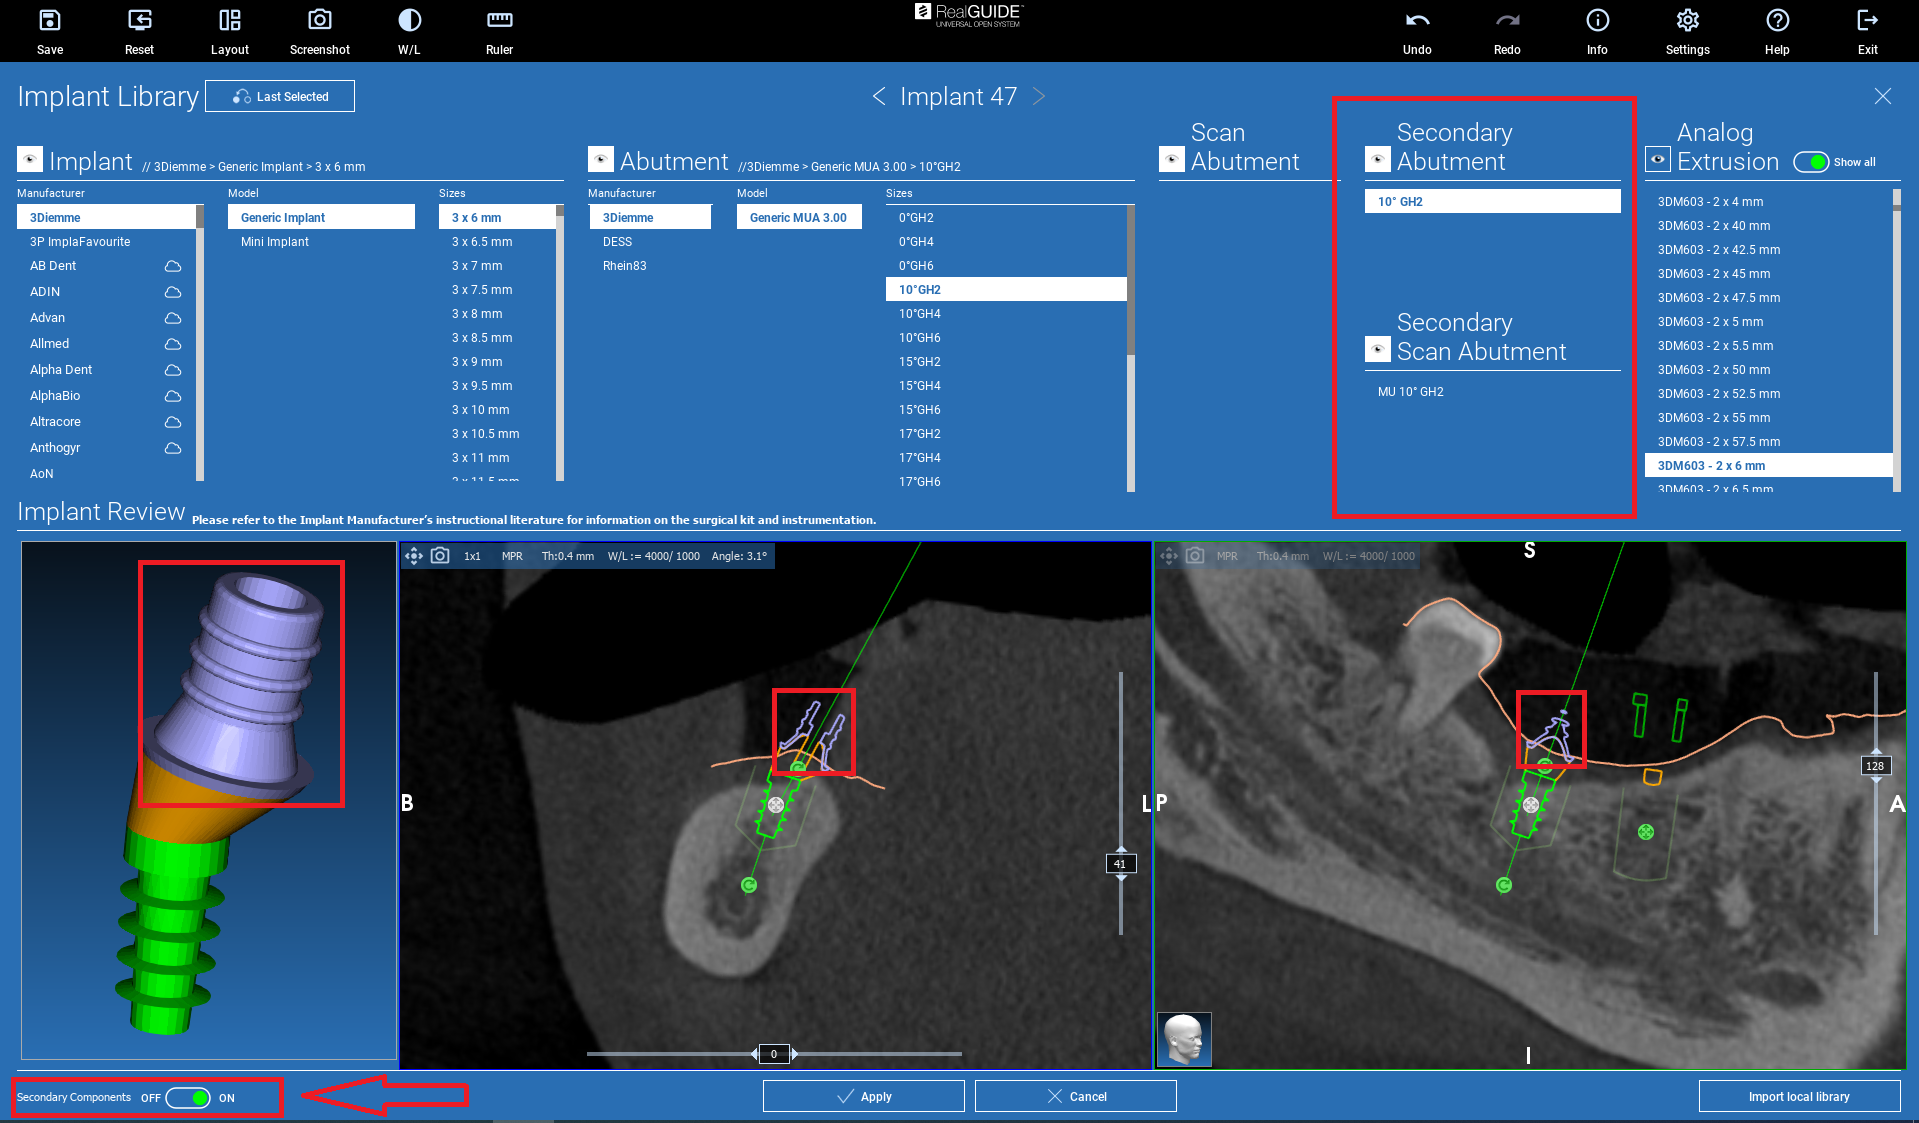
Task: Go to previous implant with left chevron
Action: click(879, 96)
